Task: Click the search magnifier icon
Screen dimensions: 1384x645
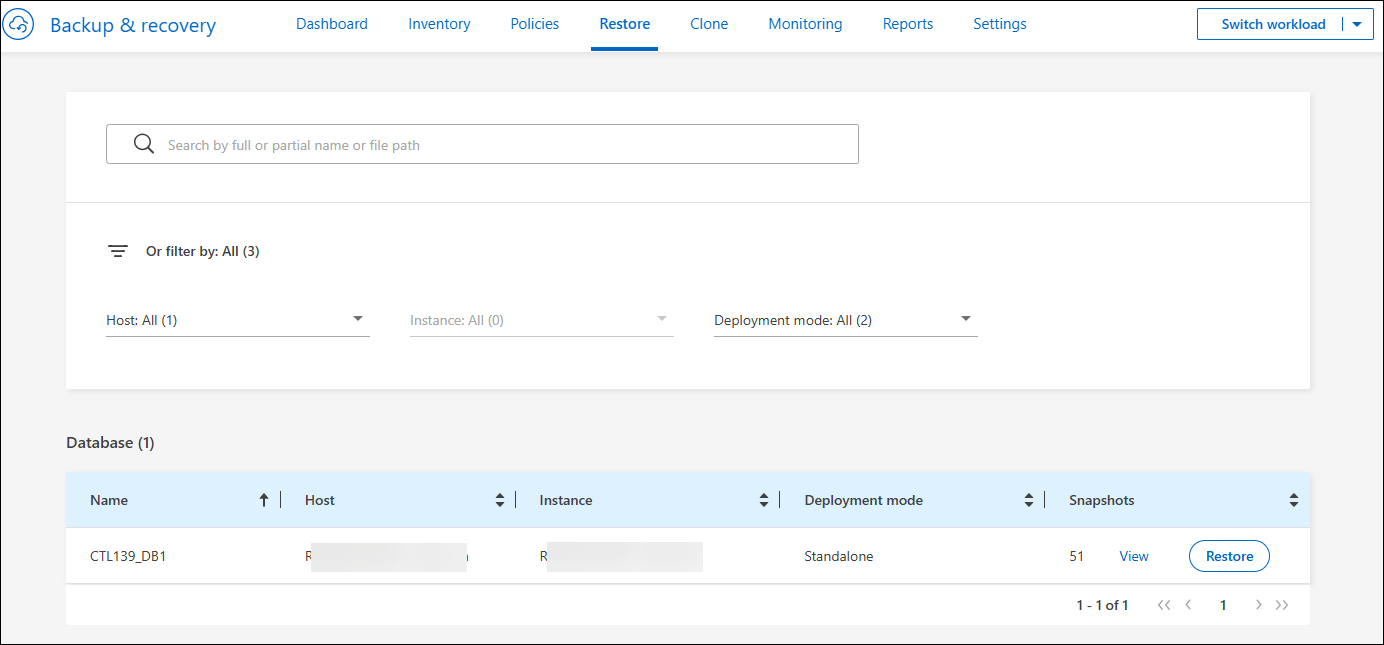Action: (x=144, y=144)
